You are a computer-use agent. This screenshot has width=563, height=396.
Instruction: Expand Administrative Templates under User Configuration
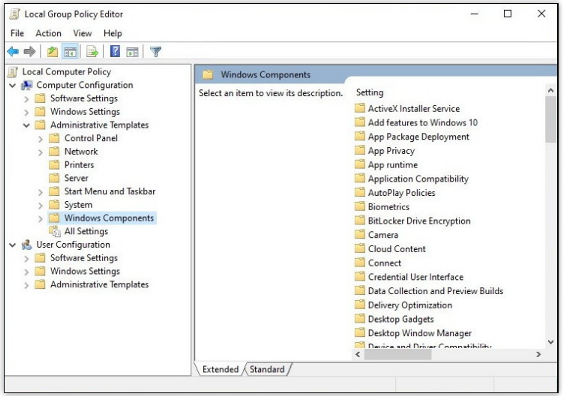pyautogui.click(x=26, y=285)
